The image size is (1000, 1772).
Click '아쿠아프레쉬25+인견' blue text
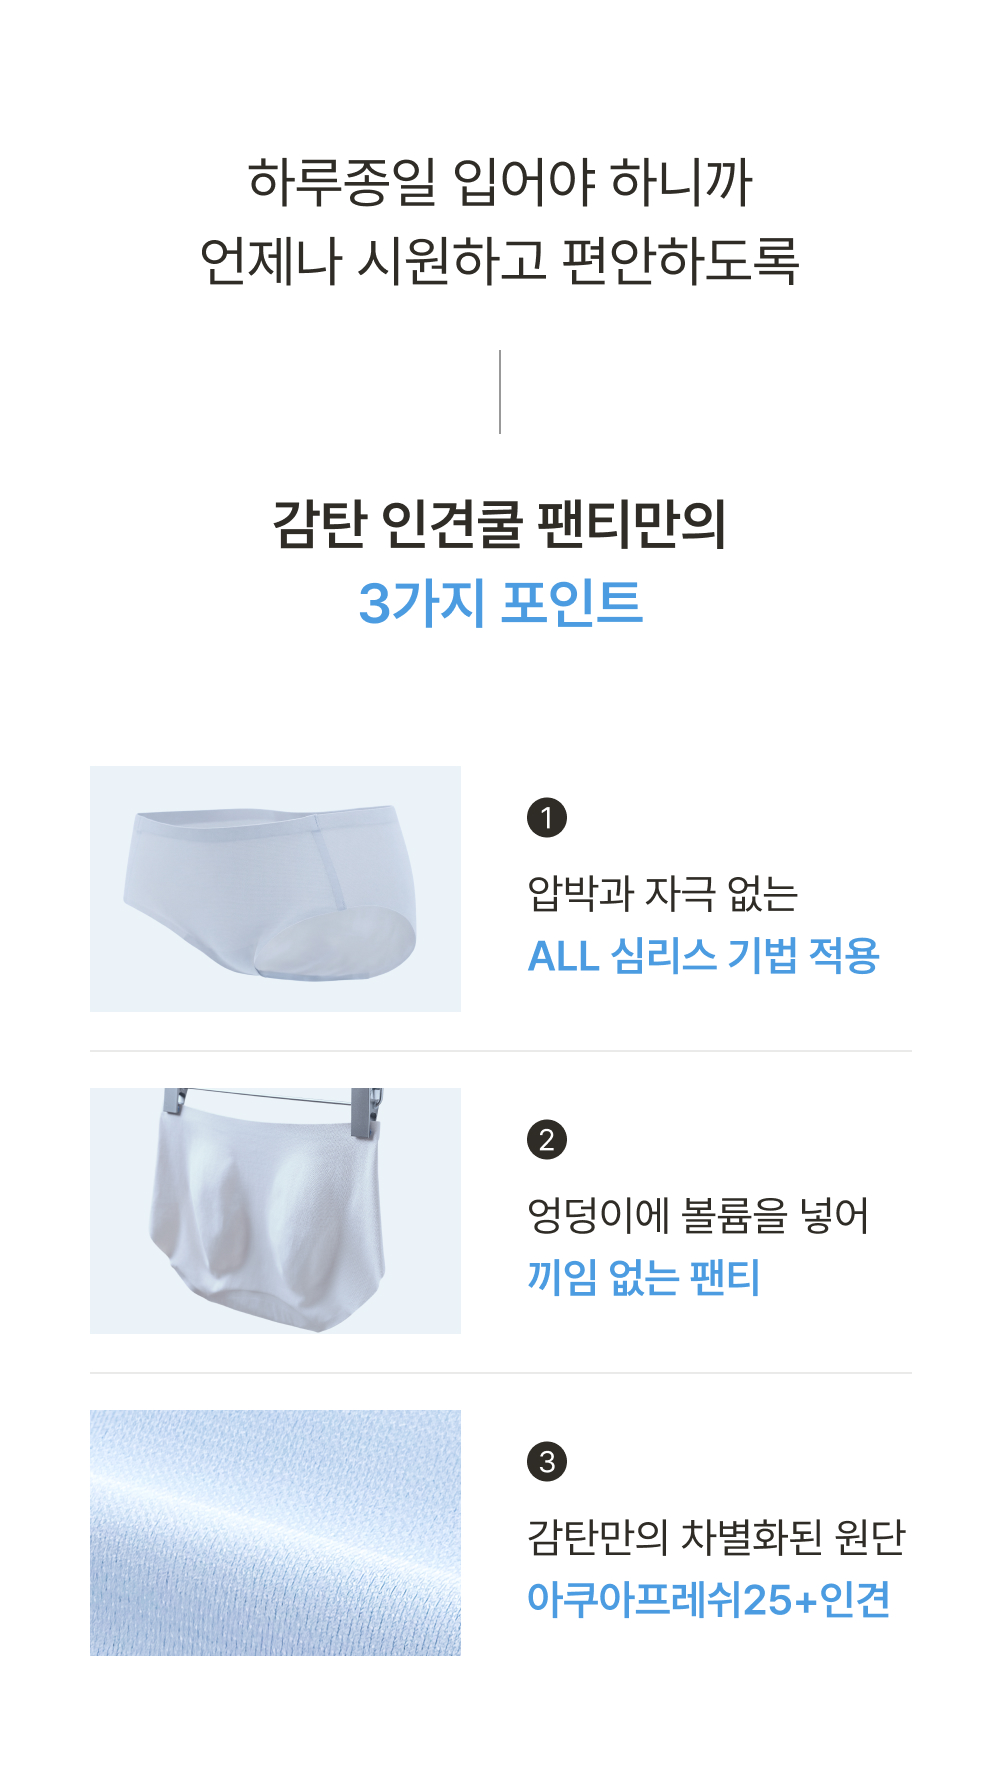point(708,1600)
